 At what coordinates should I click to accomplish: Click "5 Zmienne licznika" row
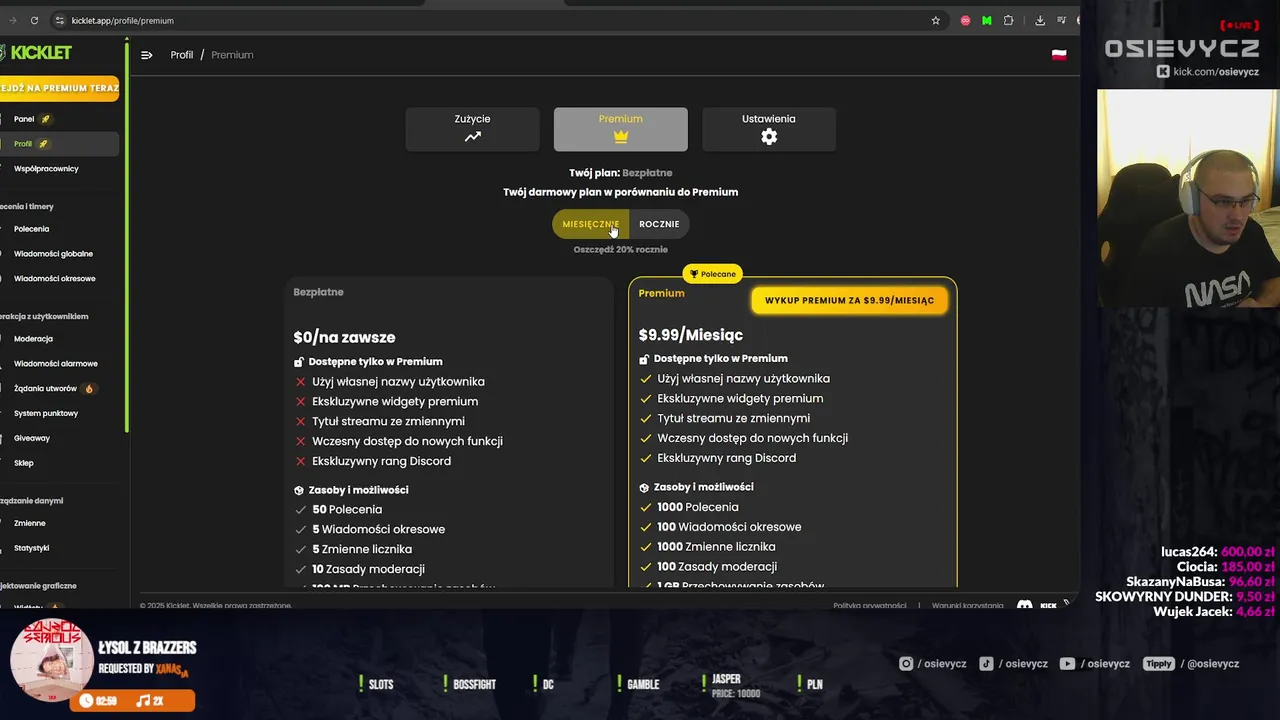coord(362,549)
